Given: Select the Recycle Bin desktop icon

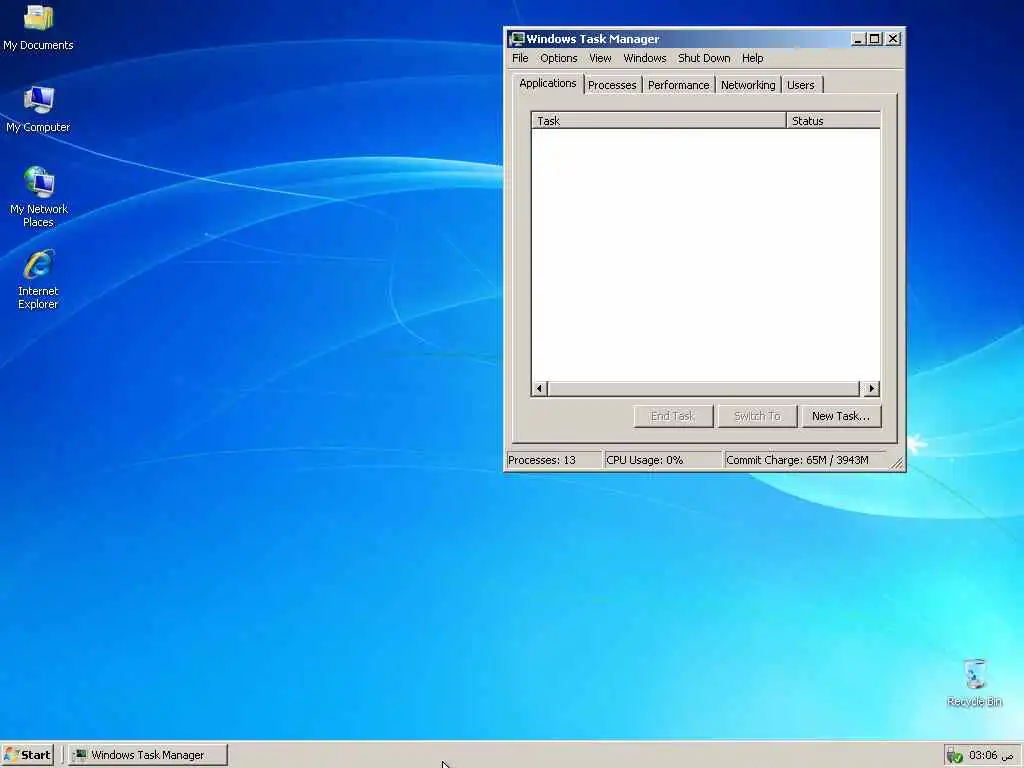Looking at the screenshot, I should tap(974, 682).
